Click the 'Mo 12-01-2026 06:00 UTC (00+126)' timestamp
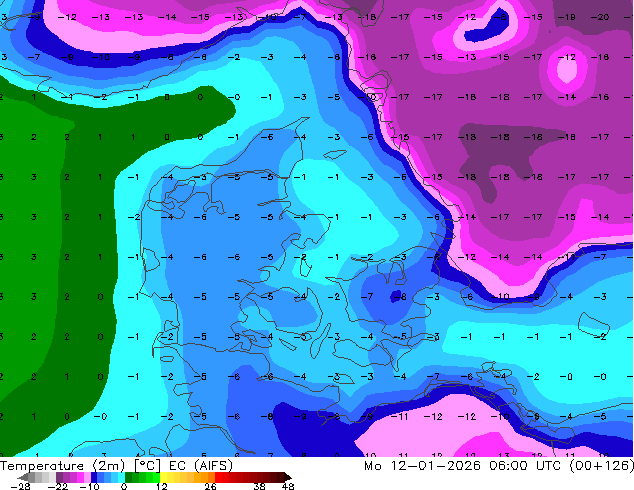 [499, 466]
